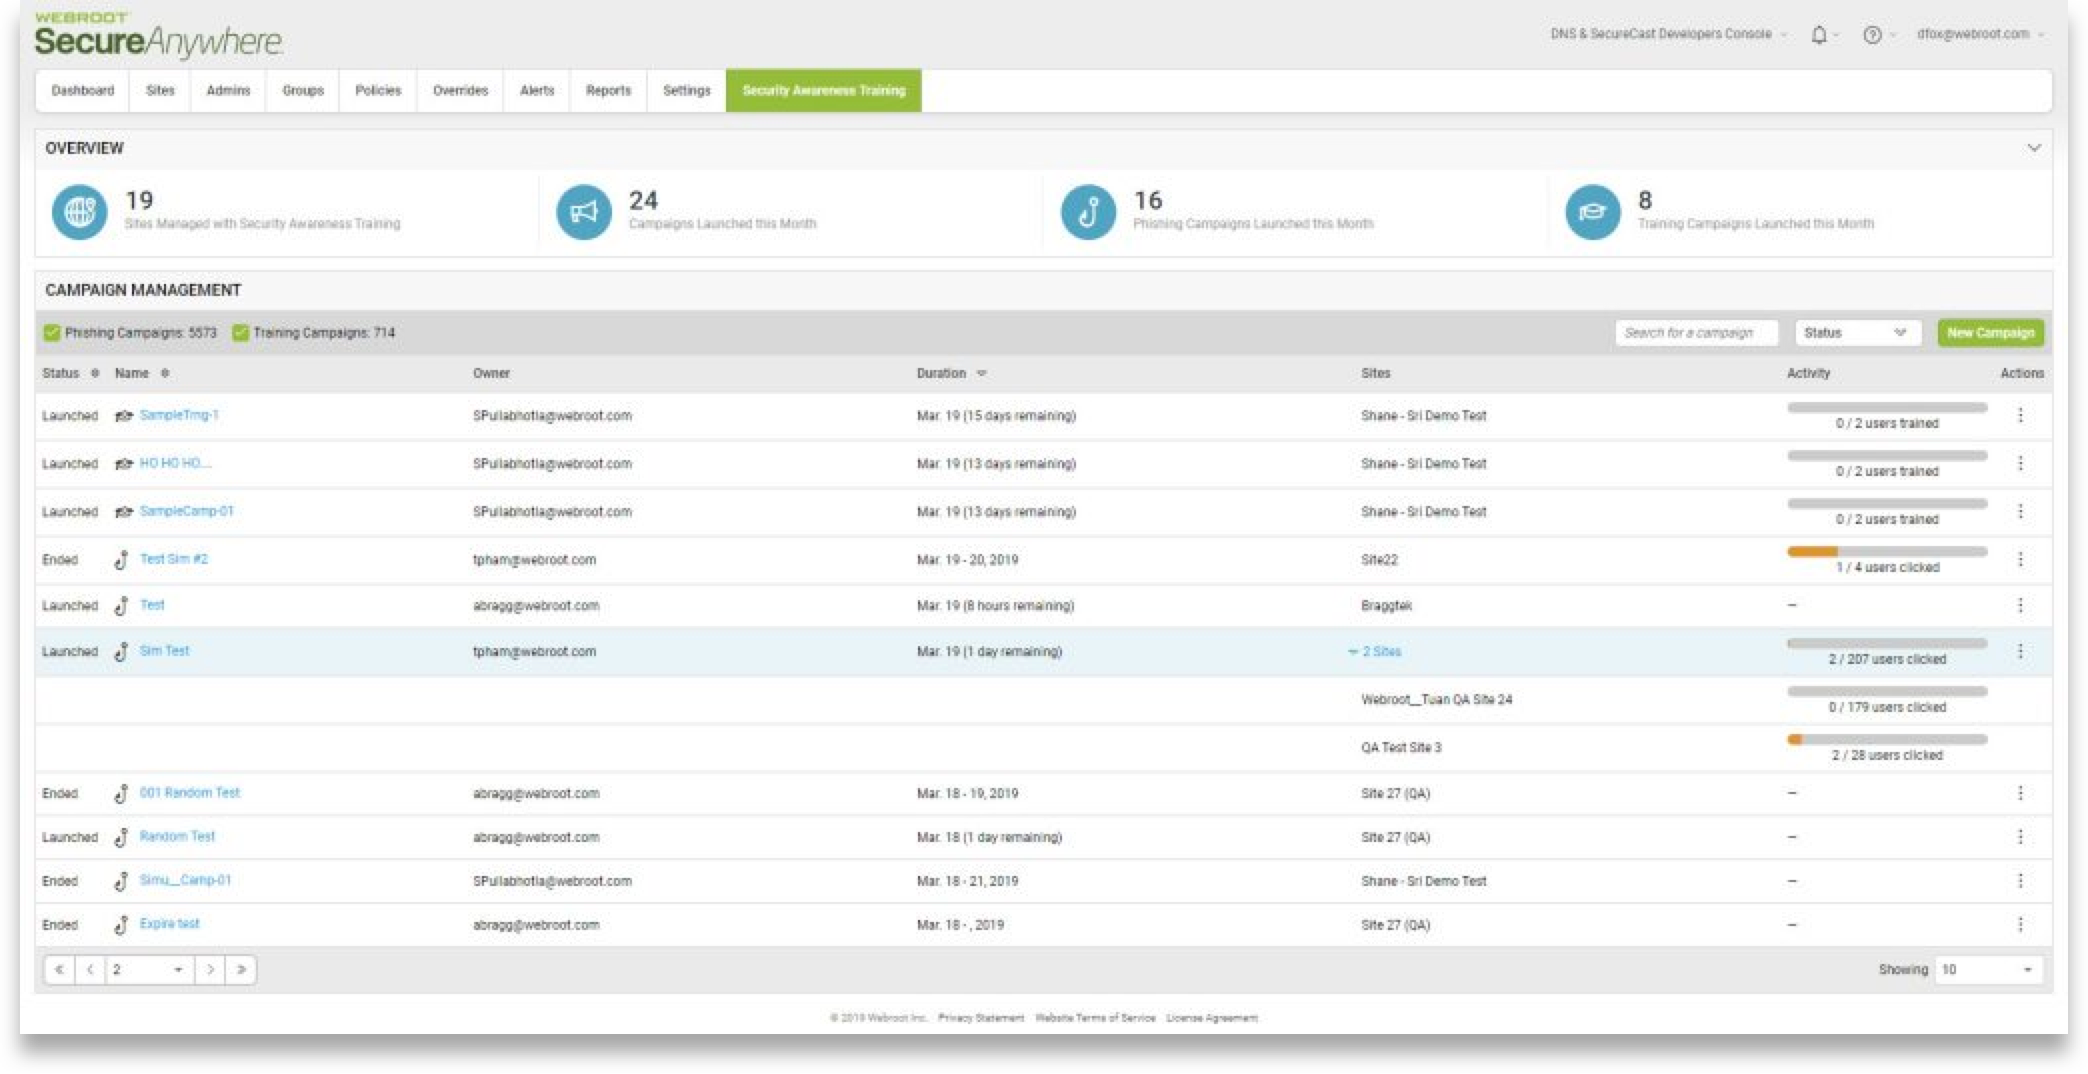The image size is (2088, 1074).
Task: Open DNS & SecureCast Developers Console dropdown
Action: (1668, 34)
